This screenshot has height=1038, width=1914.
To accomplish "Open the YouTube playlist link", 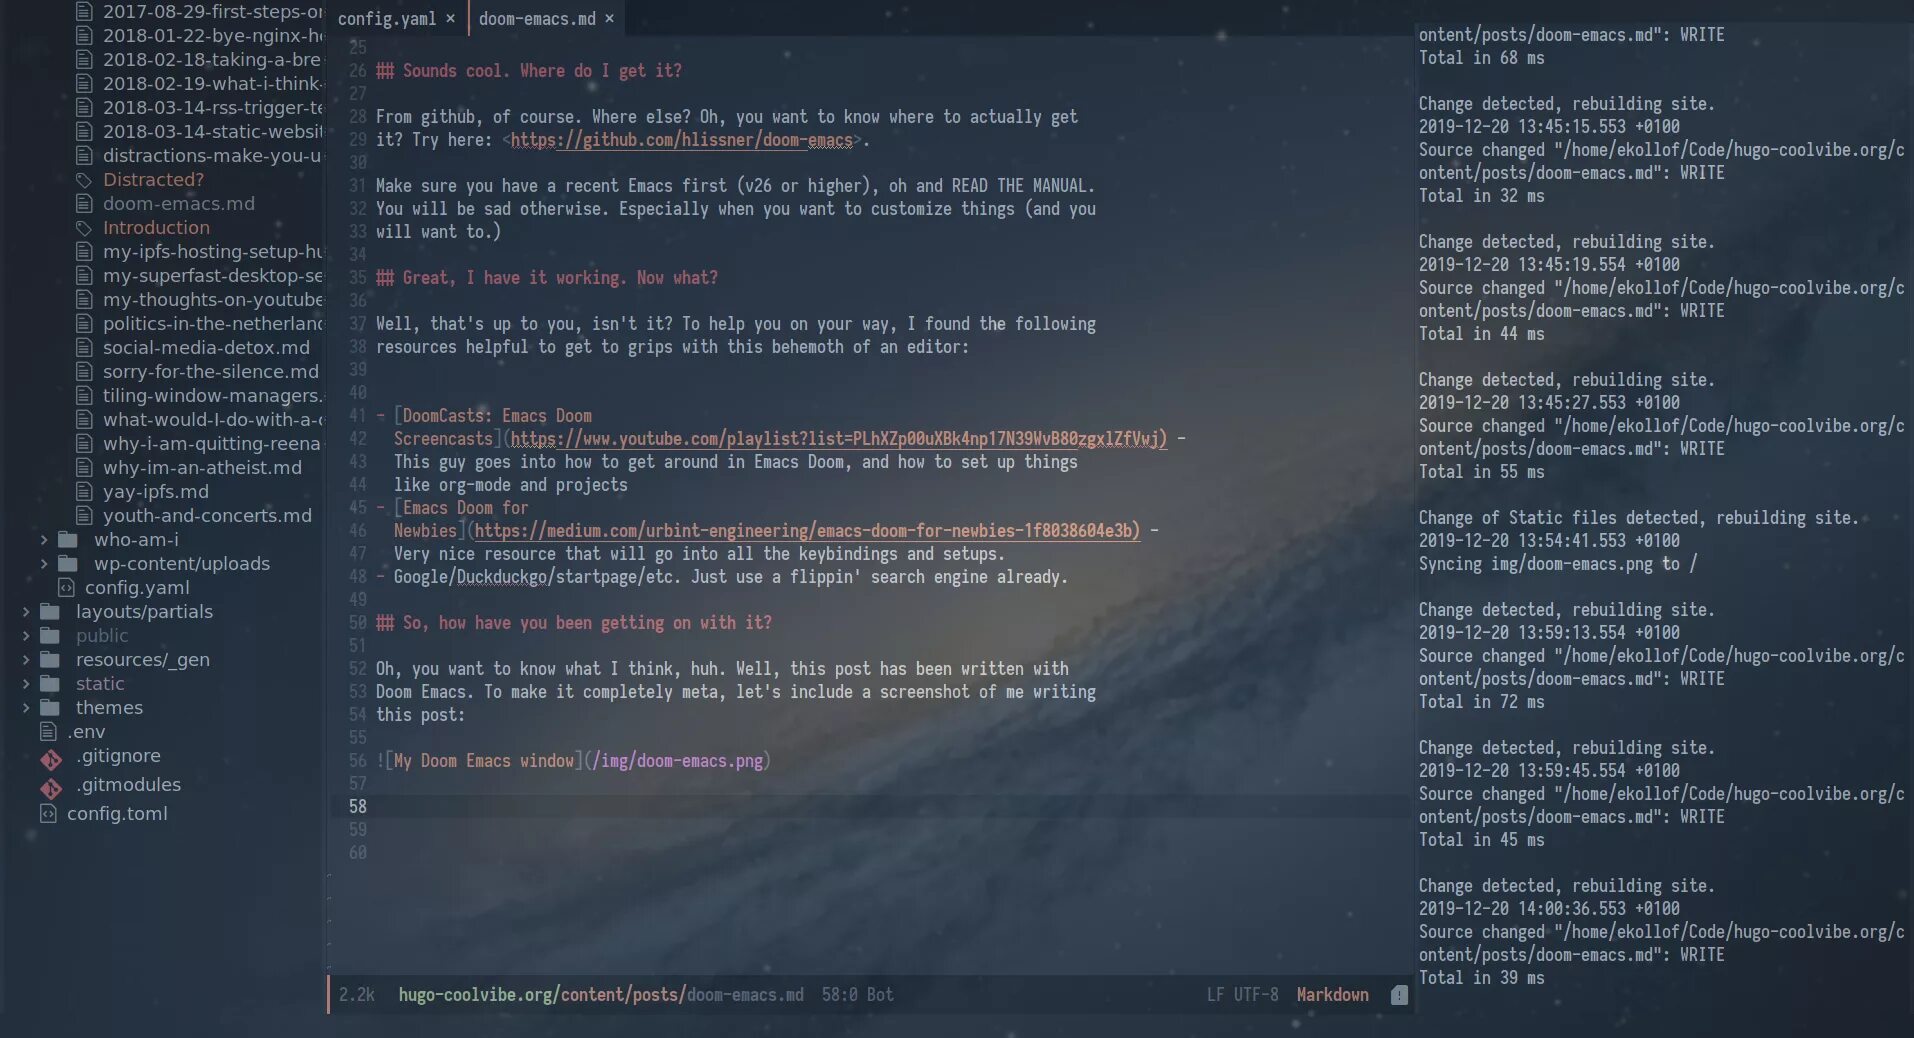I will (x=839, y=439).
